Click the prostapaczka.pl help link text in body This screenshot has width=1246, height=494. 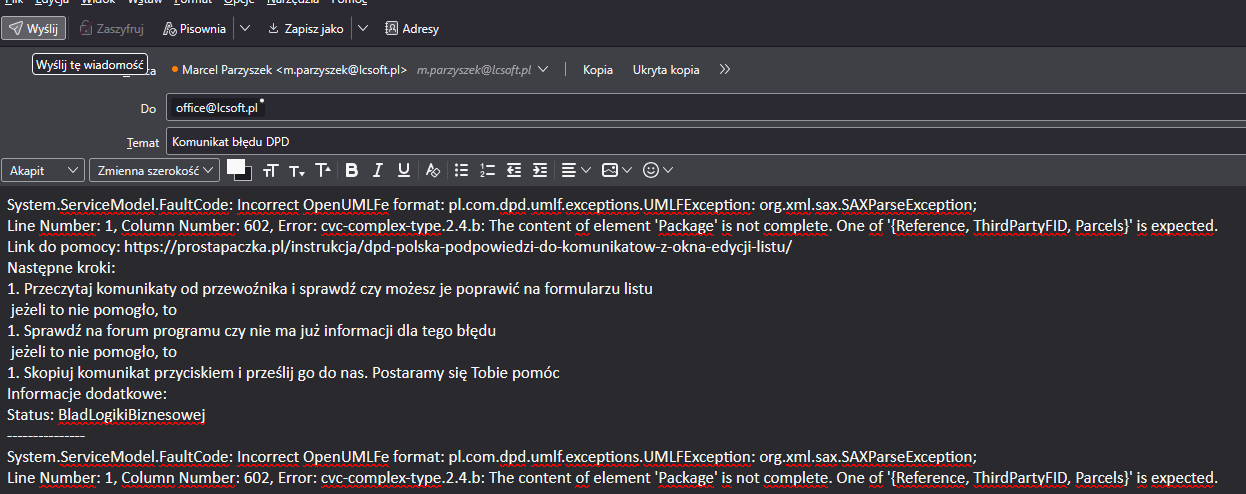(x=457, y=246)
